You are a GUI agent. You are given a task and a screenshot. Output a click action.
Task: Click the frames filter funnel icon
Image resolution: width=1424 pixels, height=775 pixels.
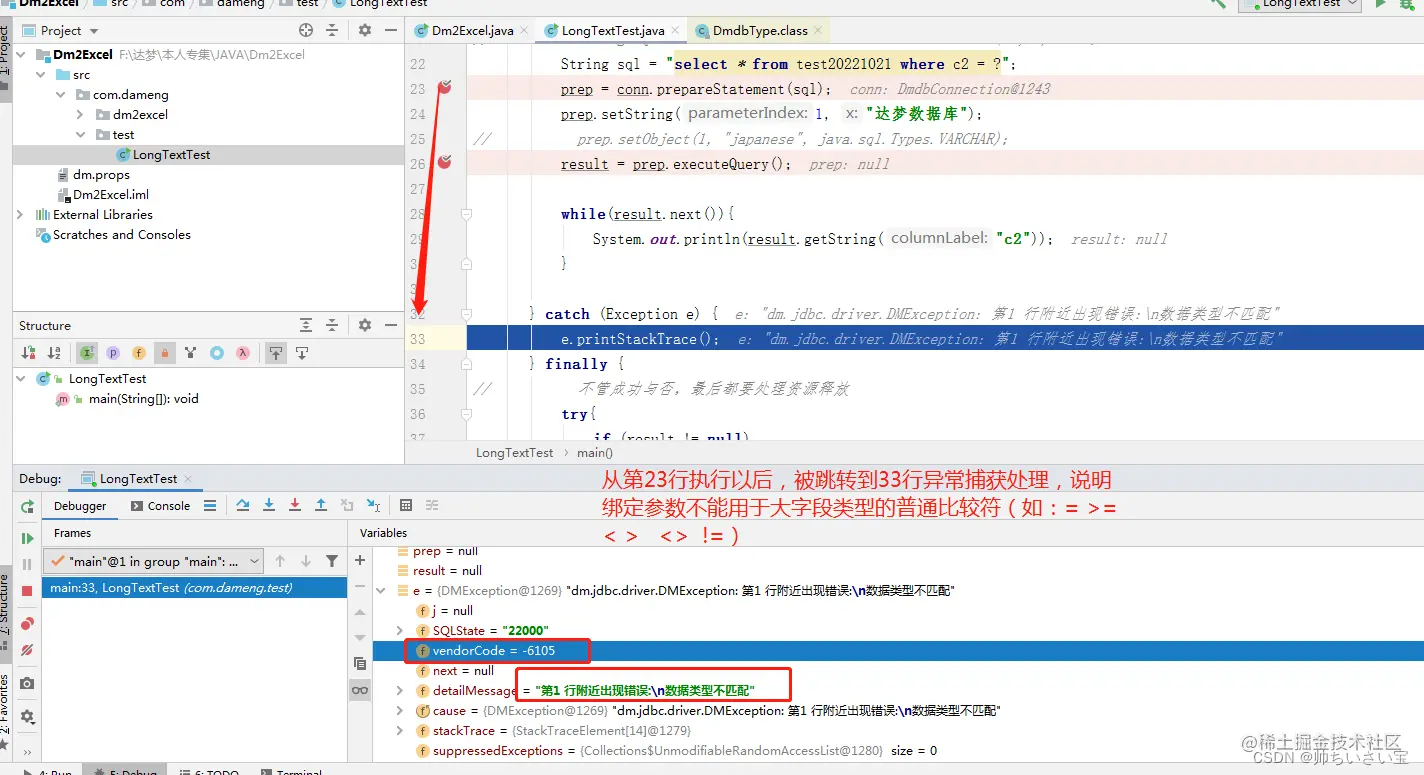(x=332, y=561)
